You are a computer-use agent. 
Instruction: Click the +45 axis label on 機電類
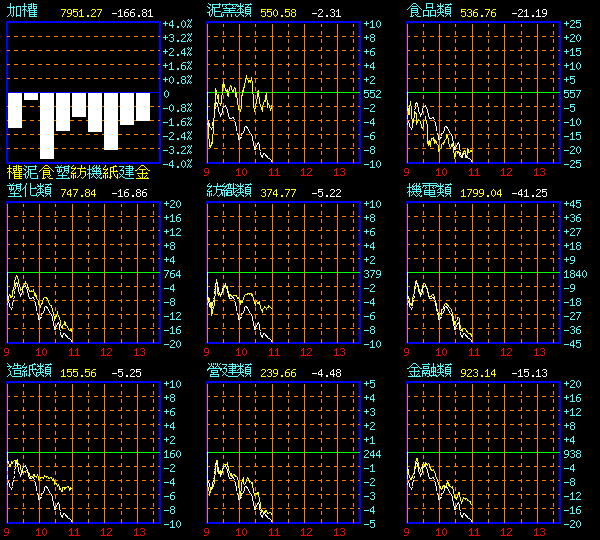coord(572,204)
